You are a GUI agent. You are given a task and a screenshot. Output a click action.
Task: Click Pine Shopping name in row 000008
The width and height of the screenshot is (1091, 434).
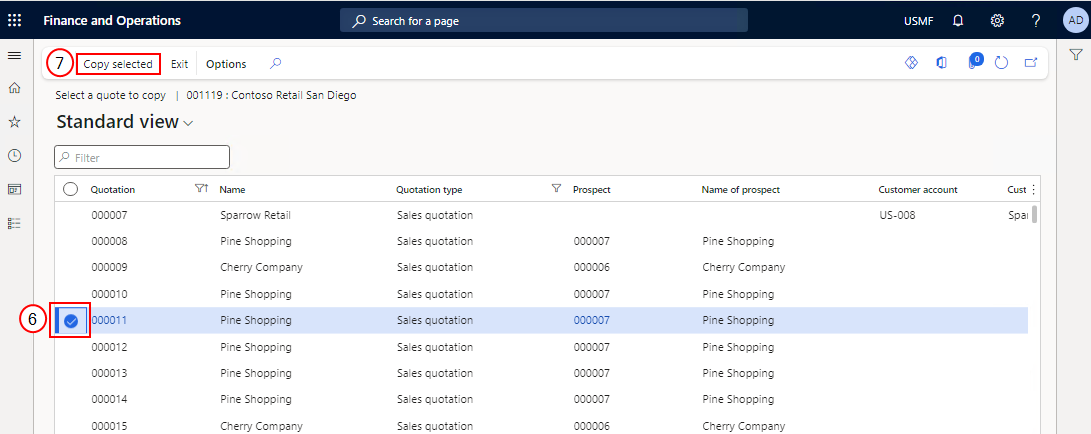point(255,241)
